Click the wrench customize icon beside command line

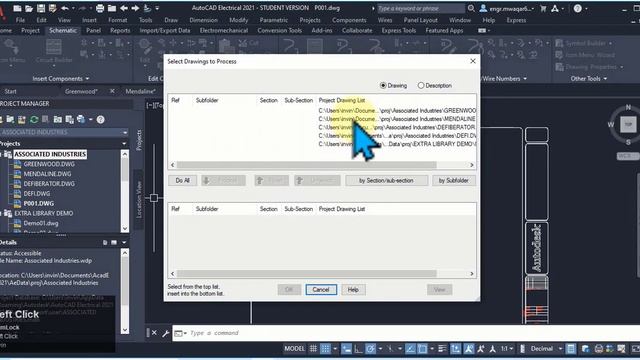click(x=166, y=333)
